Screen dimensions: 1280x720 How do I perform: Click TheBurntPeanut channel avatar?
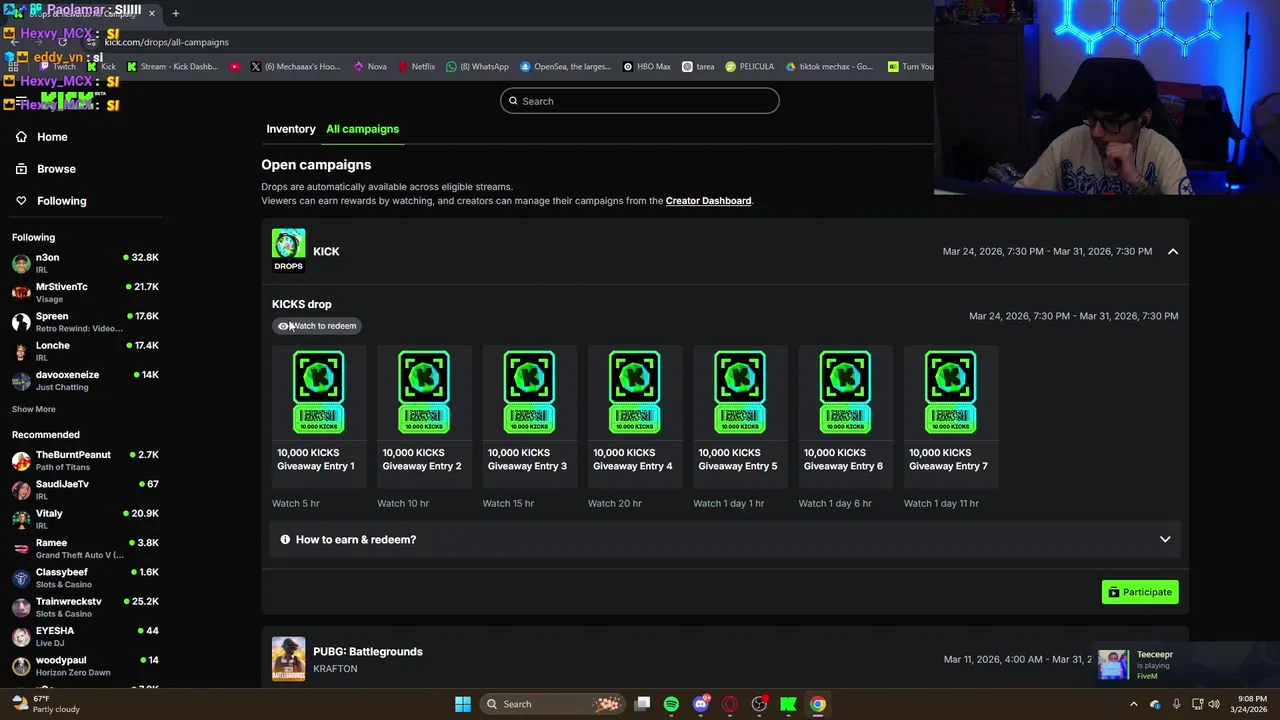point(21,461)
